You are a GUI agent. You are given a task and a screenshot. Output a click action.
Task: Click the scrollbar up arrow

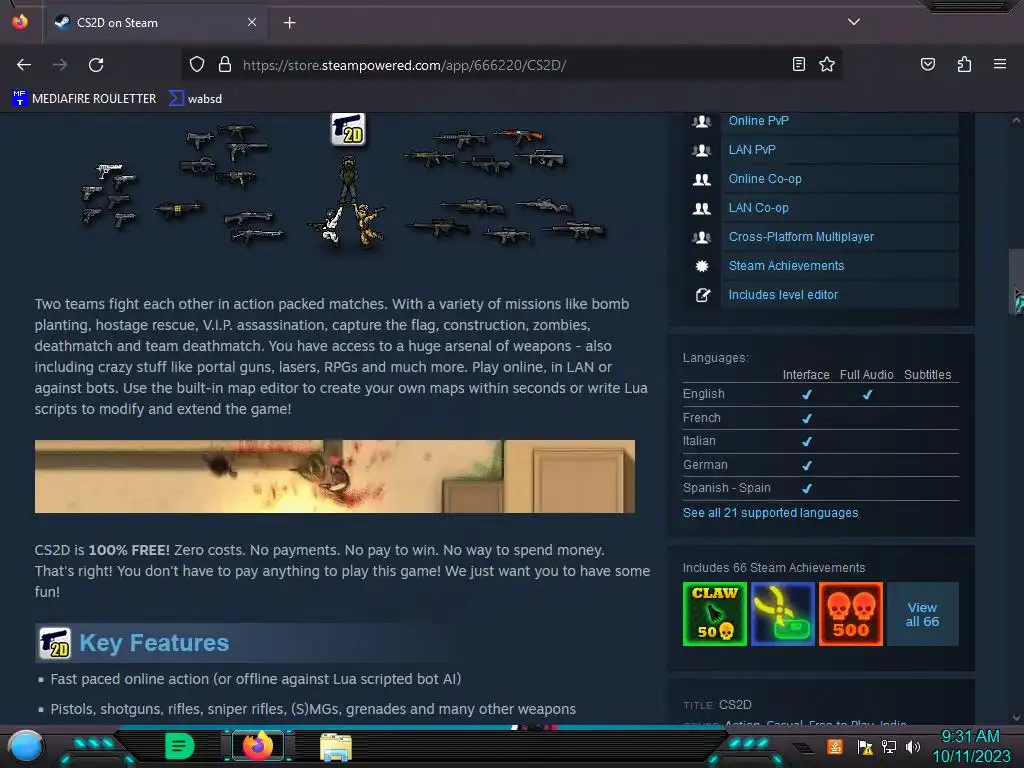pos(1016,120)
